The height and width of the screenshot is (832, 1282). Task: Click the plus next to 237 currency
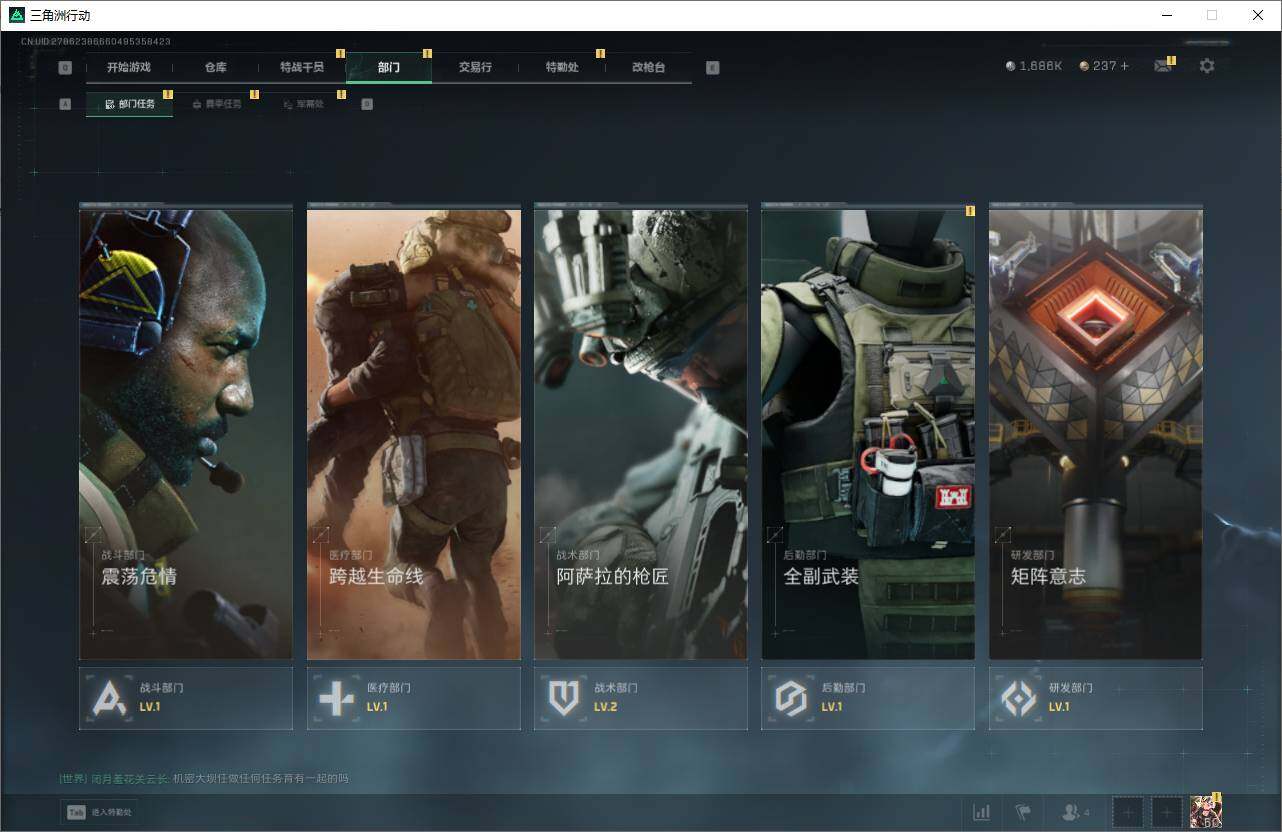coord(1124,66)
